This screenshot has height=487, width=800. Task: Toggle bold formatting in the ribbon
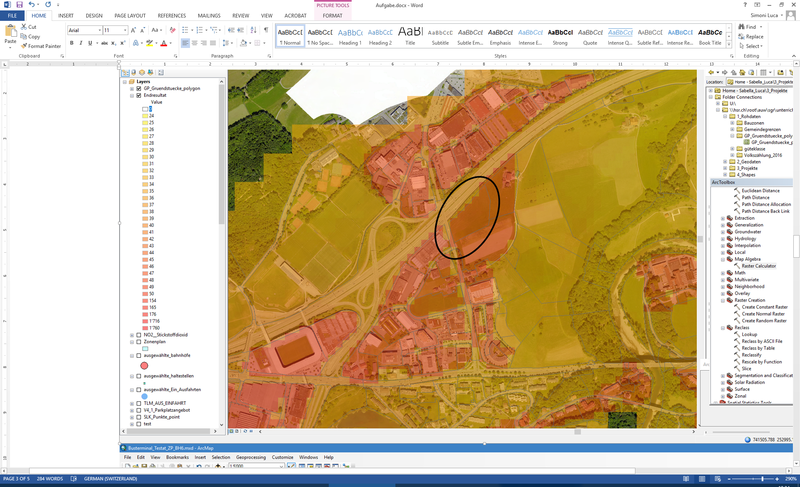[73, 44]
